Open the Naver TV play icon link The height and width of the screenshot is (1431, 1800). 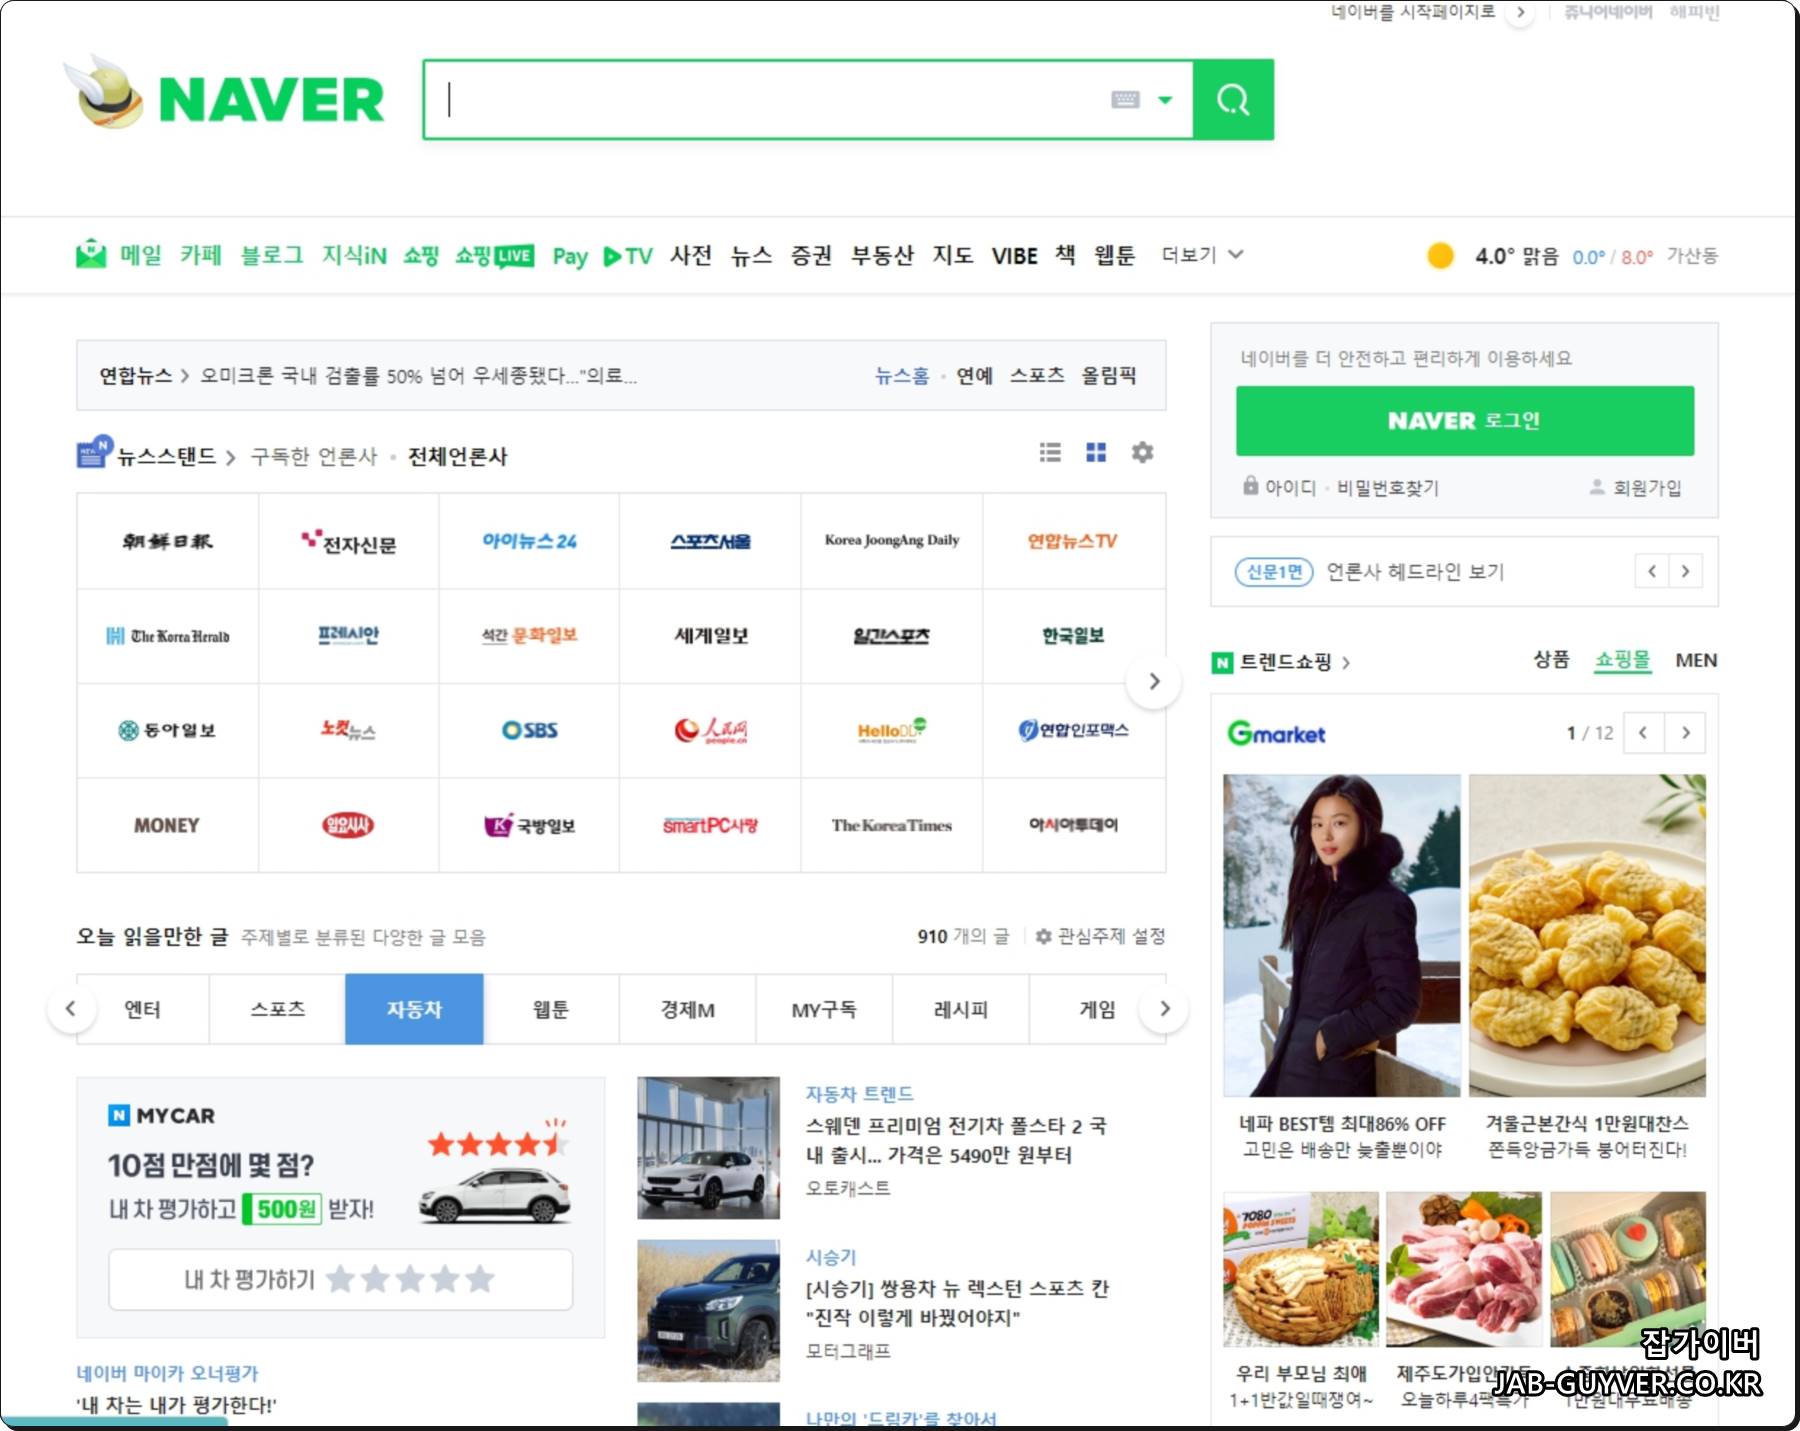coord(627,256)
